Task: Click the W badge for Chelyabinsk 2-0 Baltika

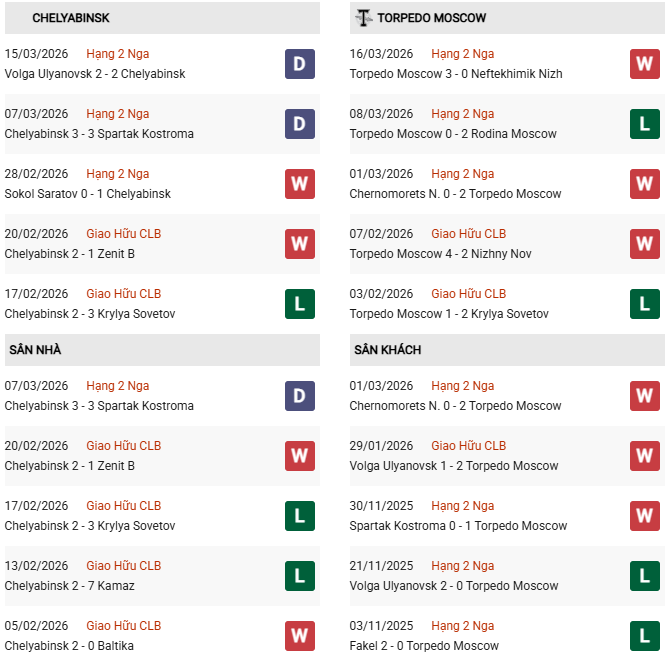Action: click(x=299, y=636)
